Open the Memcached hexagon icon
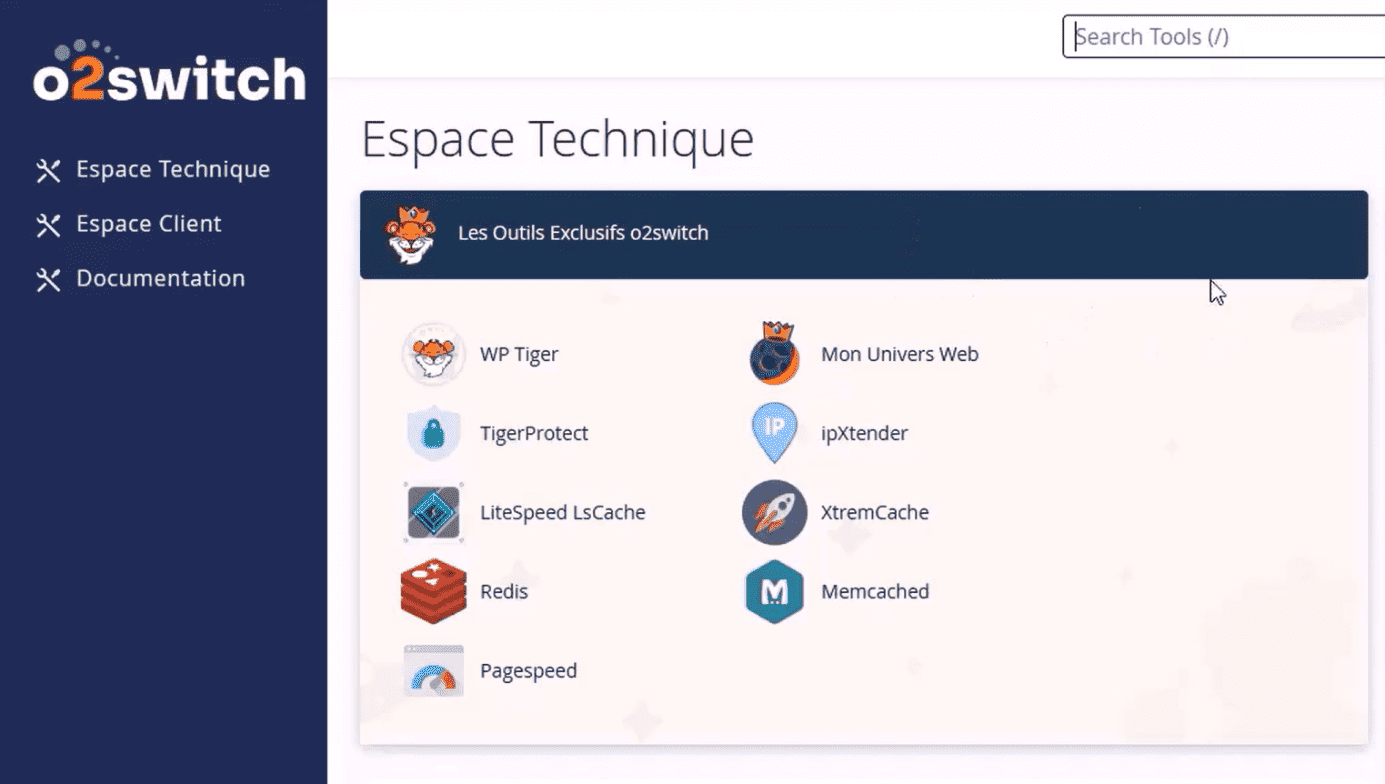 774,591
